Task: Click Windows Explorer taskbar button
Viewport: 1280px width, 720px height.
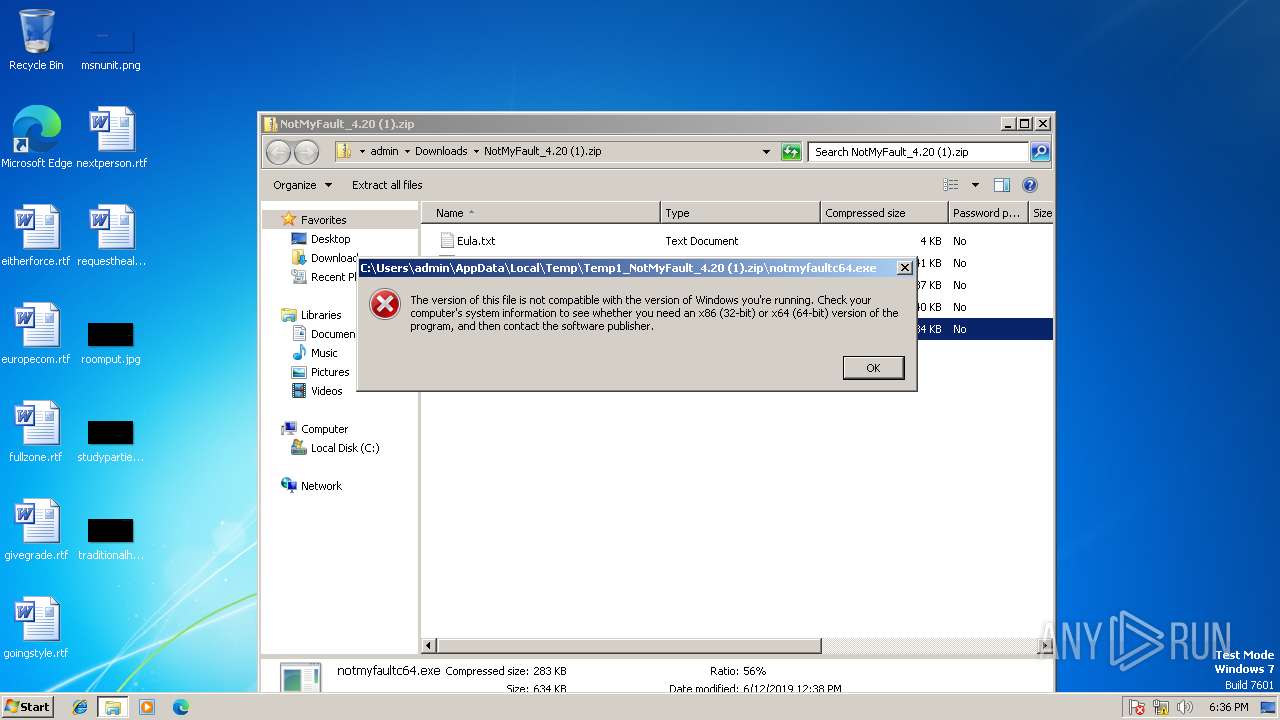Action: [112, 707]
